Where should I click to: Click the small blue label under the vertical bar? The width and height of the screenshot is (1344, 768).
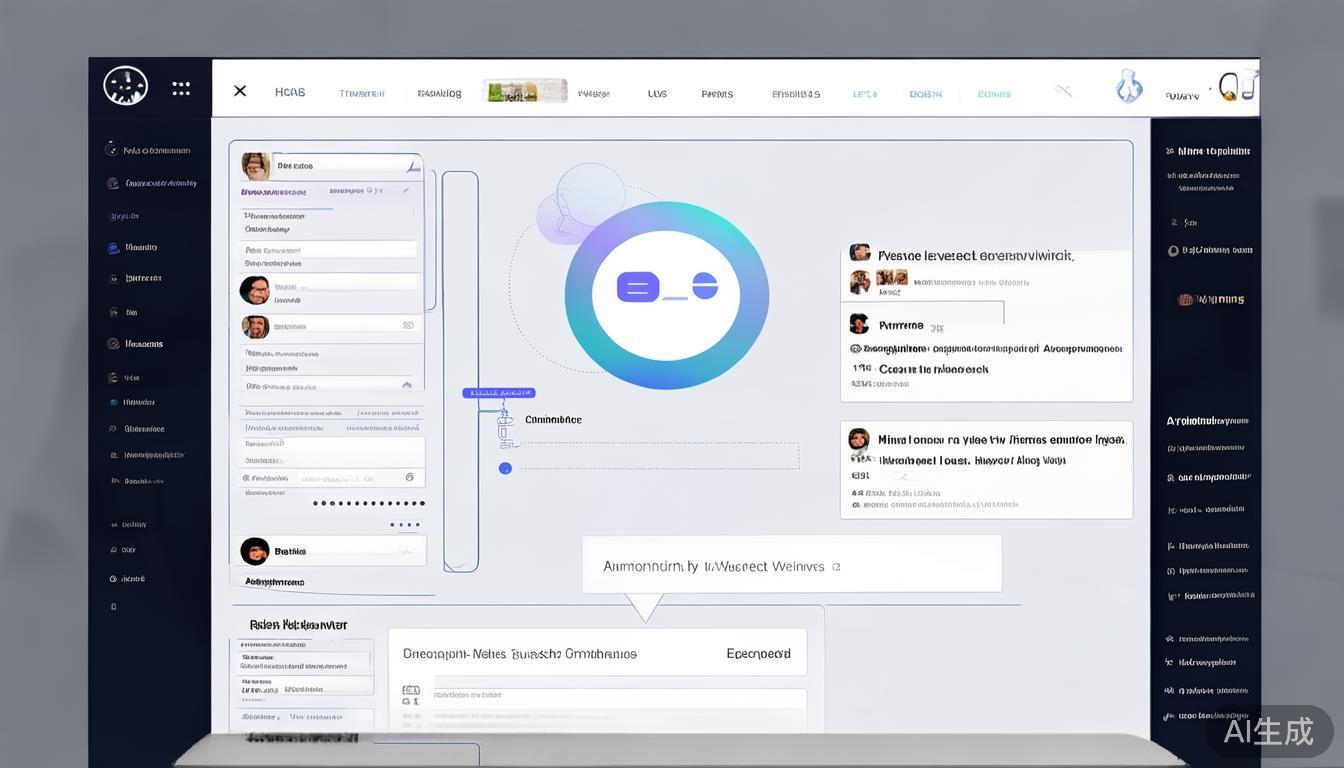(x=498, y=393)
